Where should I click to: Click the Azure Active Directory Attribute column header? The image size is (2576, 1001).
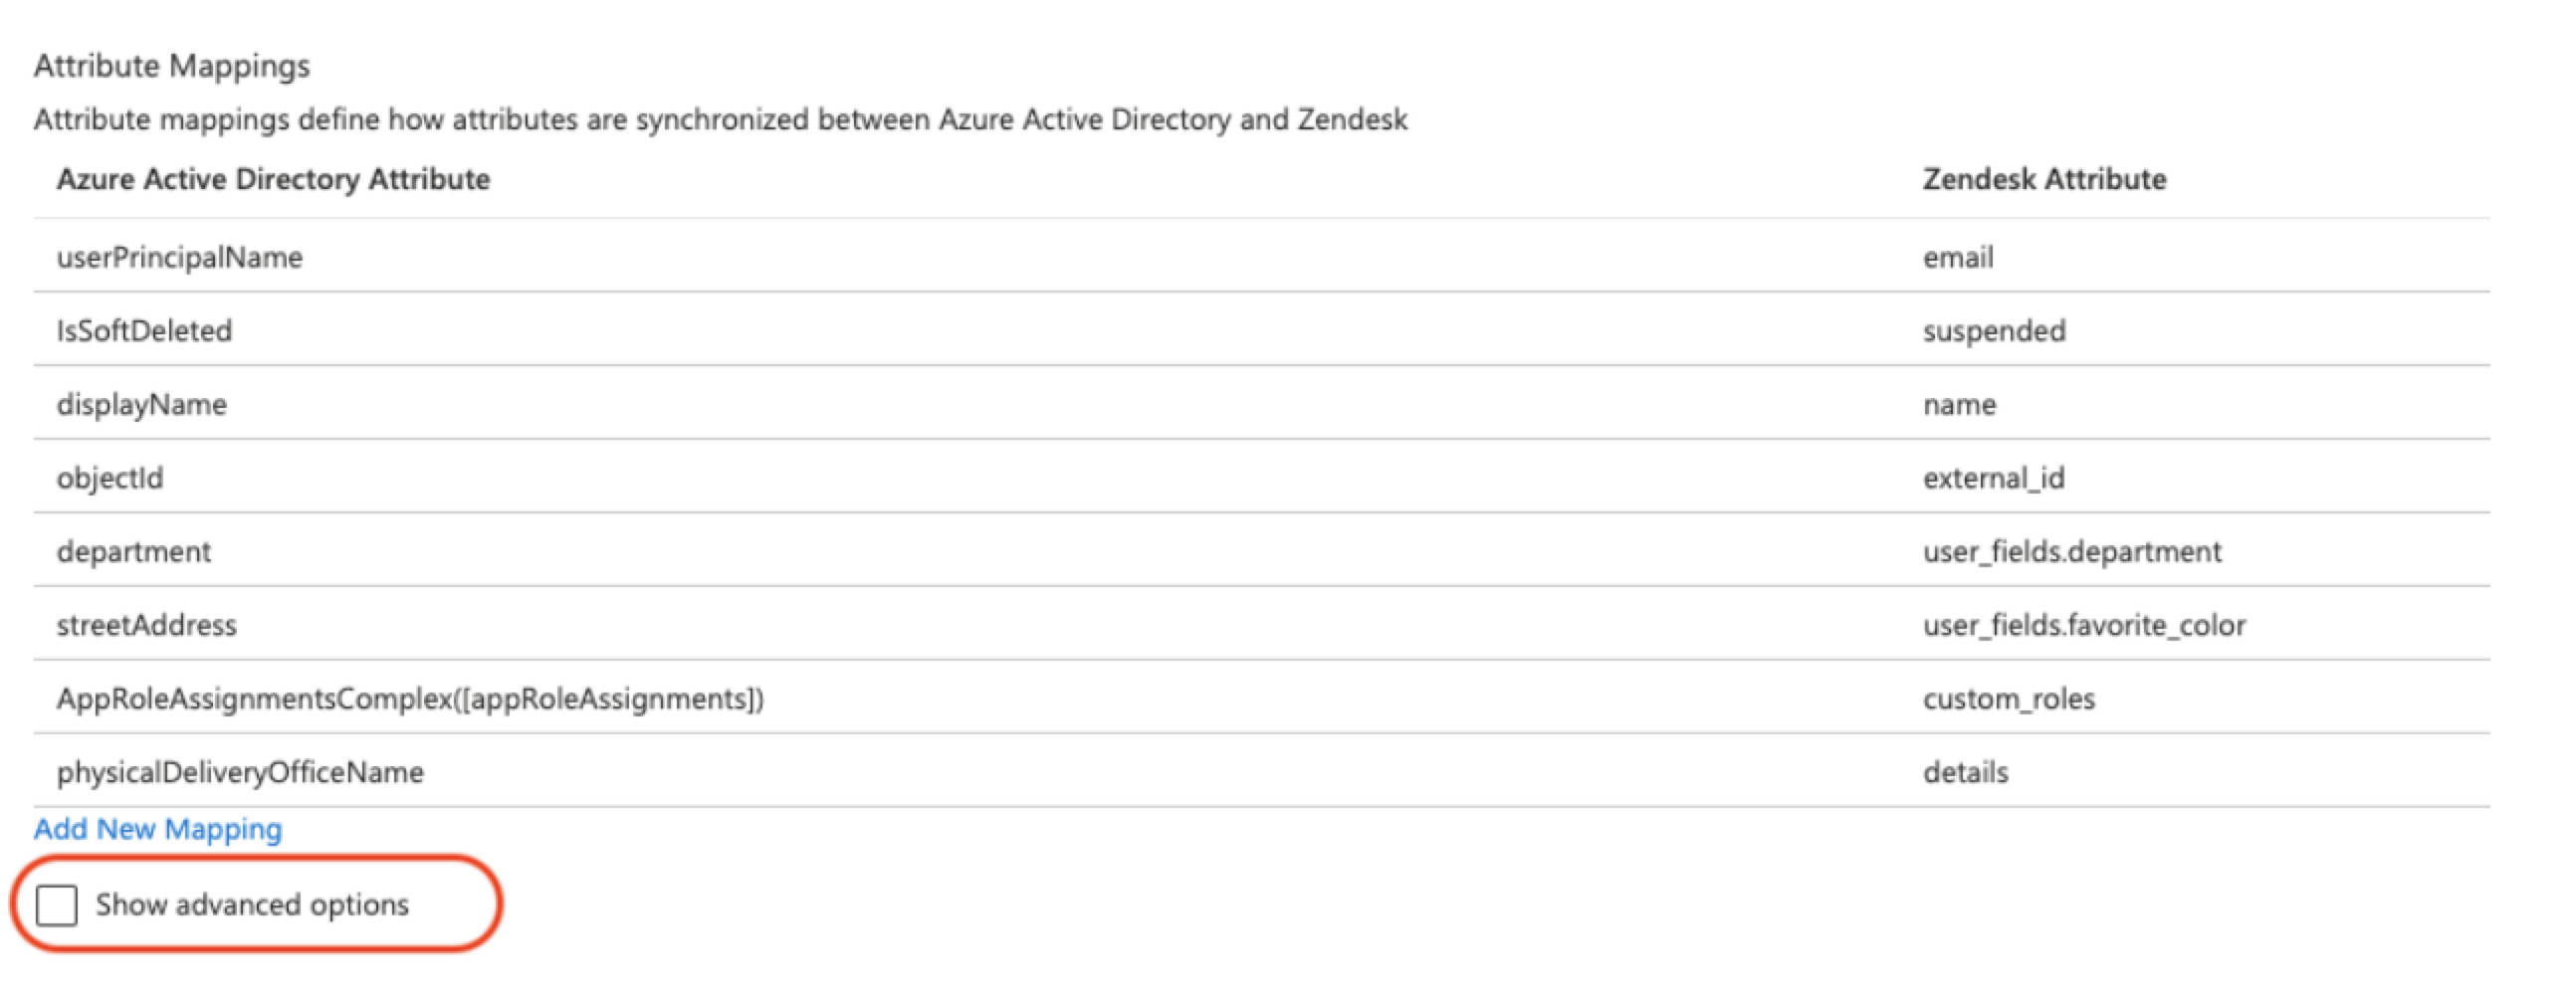(273, 179)
